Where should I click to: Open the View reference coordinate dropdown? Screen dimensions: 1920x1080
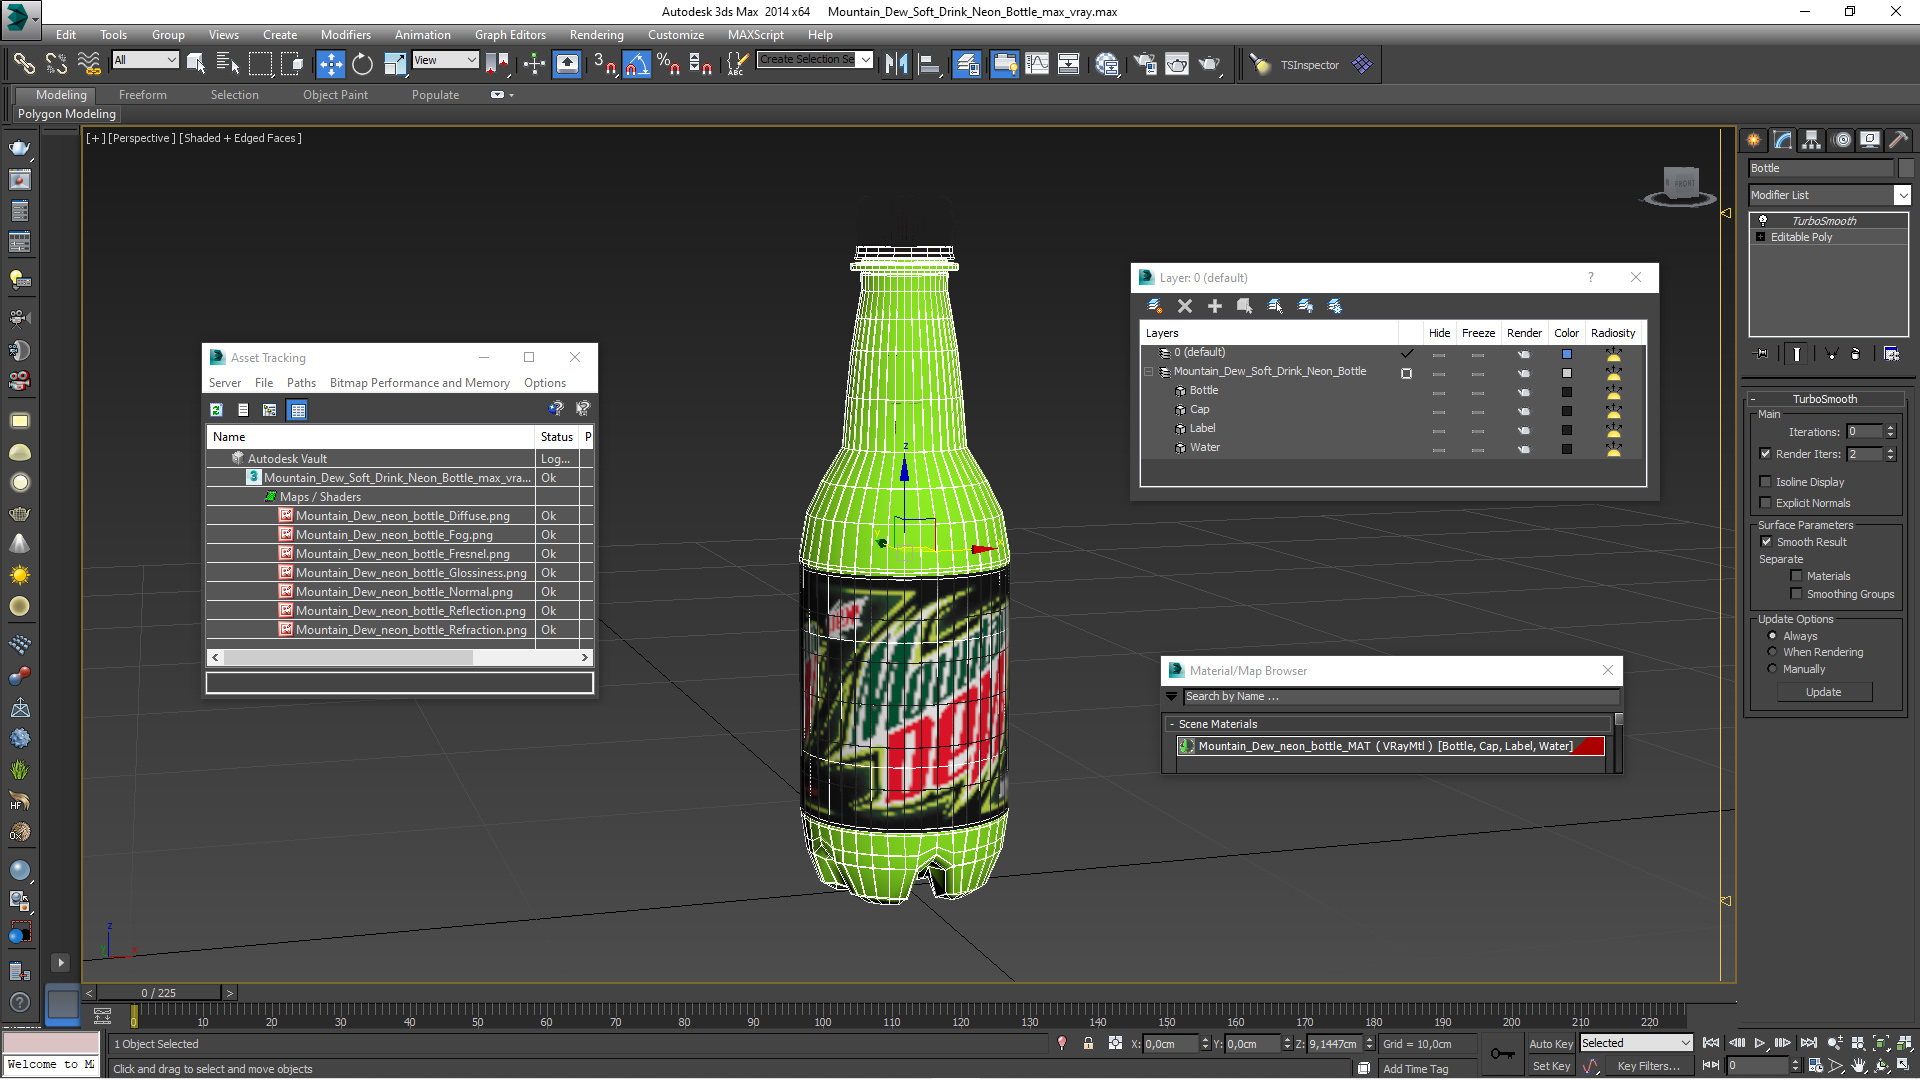[446, 60]
